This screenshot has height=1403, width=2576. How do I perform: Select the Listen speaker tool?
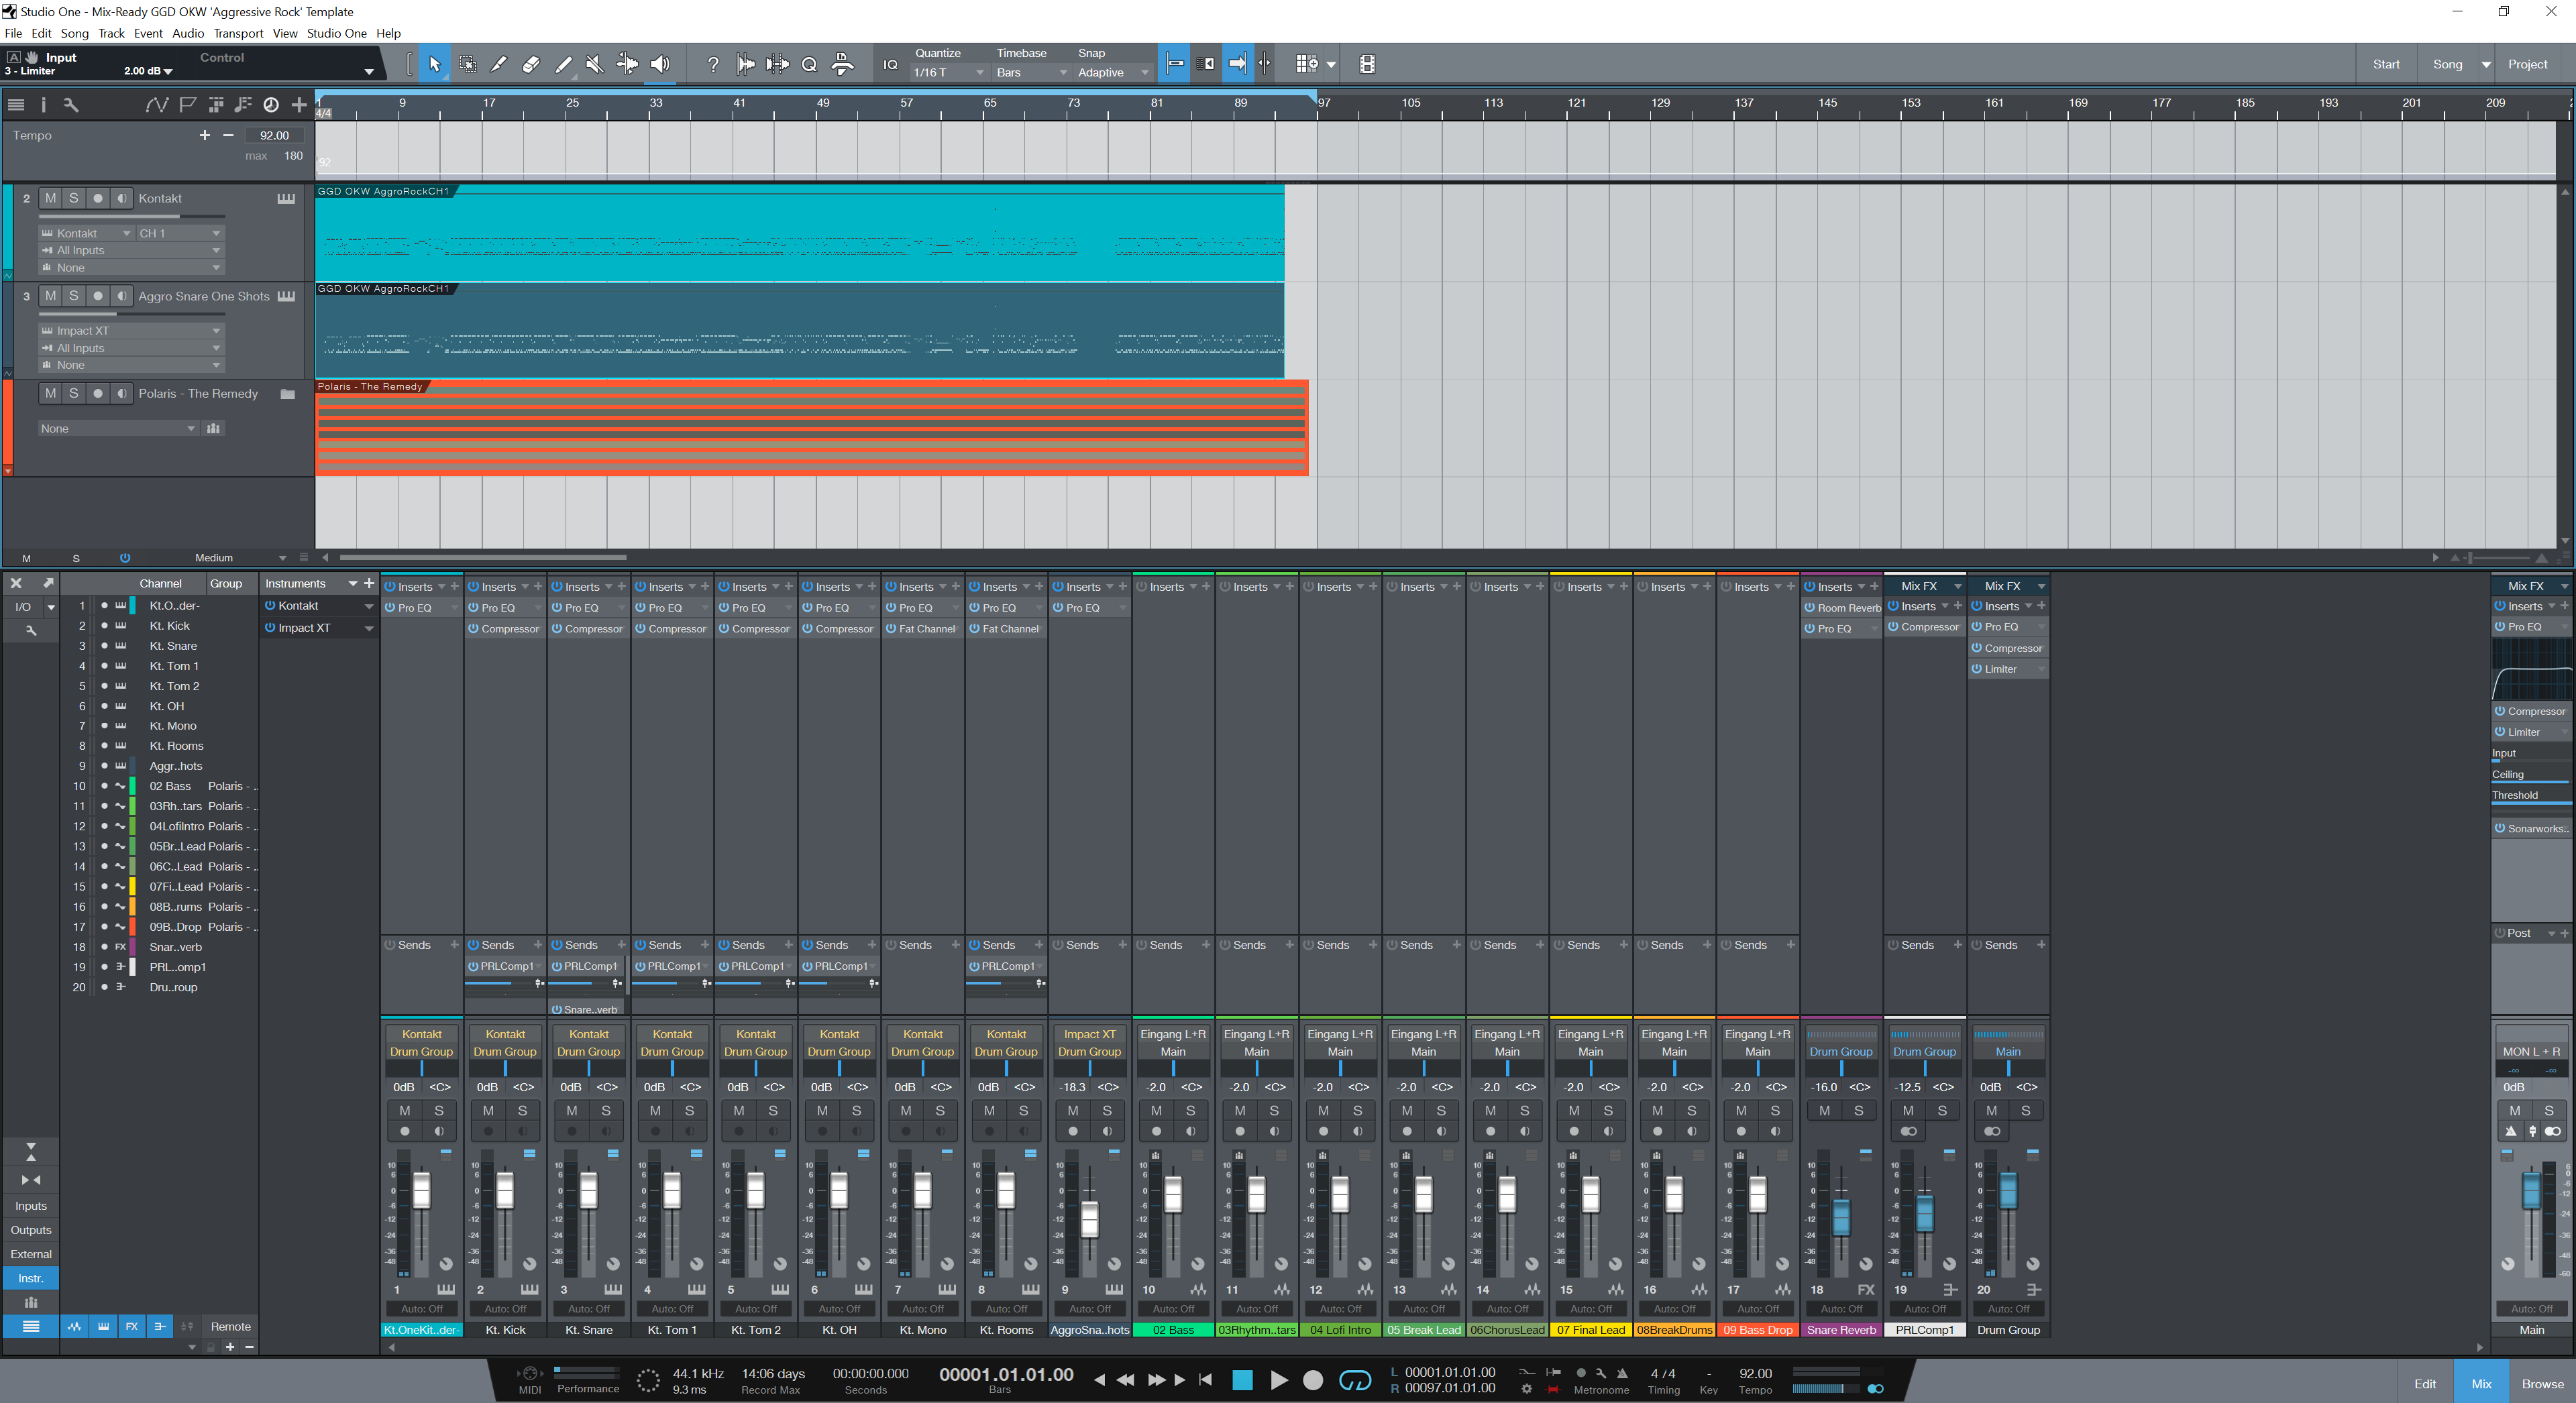click(x=660, y=64)
